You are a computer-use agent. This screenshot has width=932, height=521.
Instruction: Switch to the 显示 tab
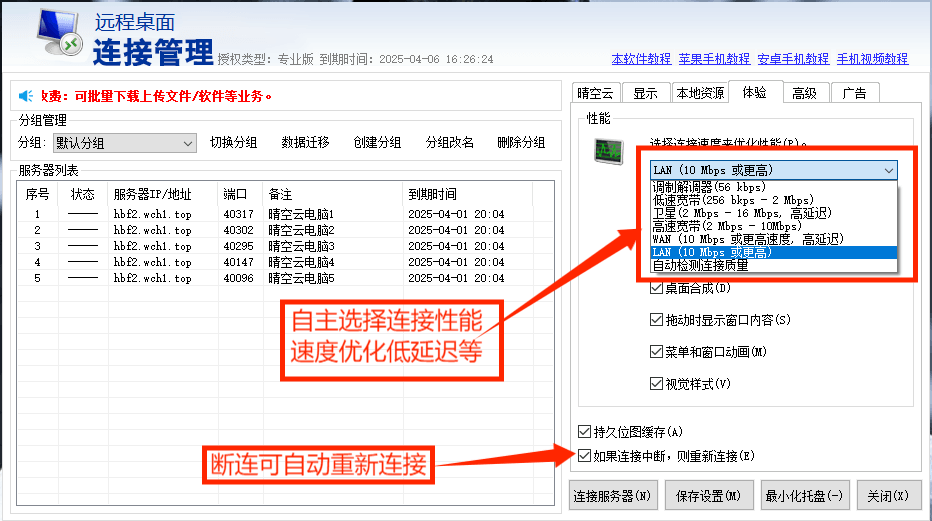click(645, 94)
